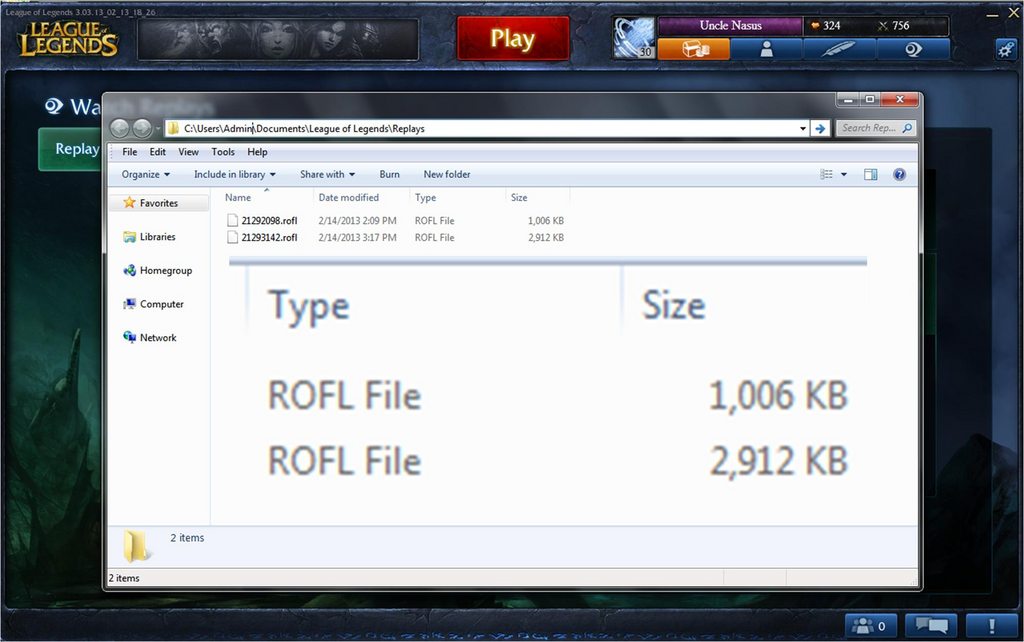
Task: Click the exclamation mark notifications icon
Action: (990, 626)
